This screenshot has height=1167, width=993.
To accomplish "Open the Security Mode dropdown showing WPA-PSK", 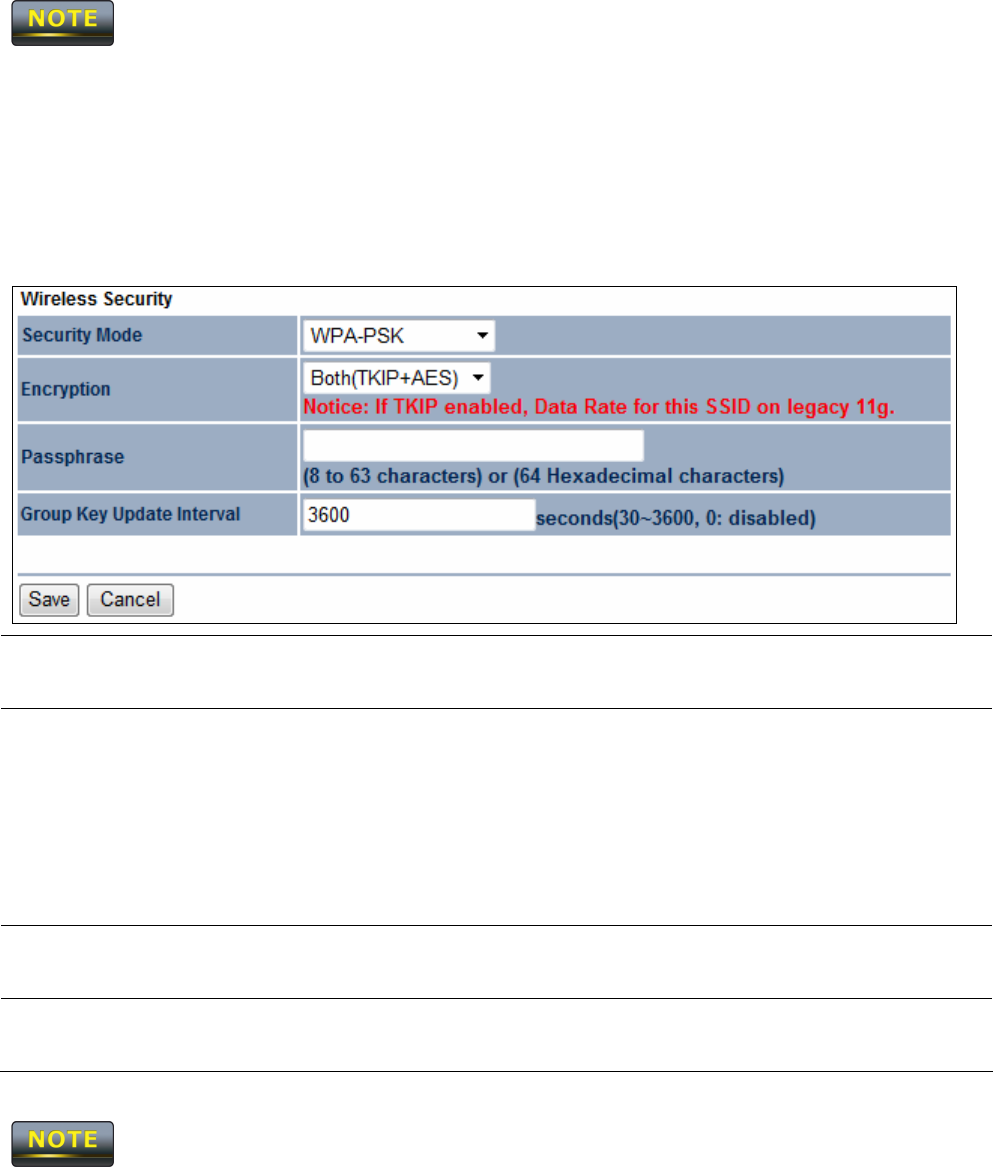I will [x=398, y=336].
